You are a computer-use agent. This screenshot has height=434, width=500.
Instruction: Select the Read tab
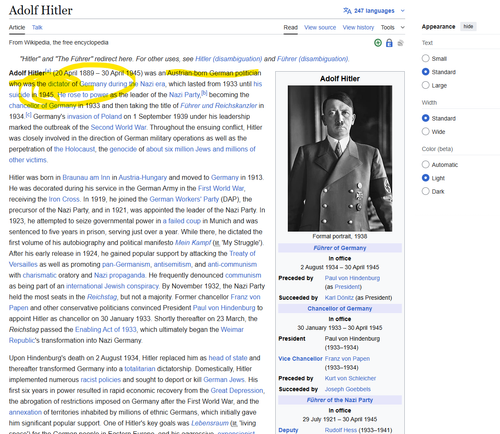[291, 27]
